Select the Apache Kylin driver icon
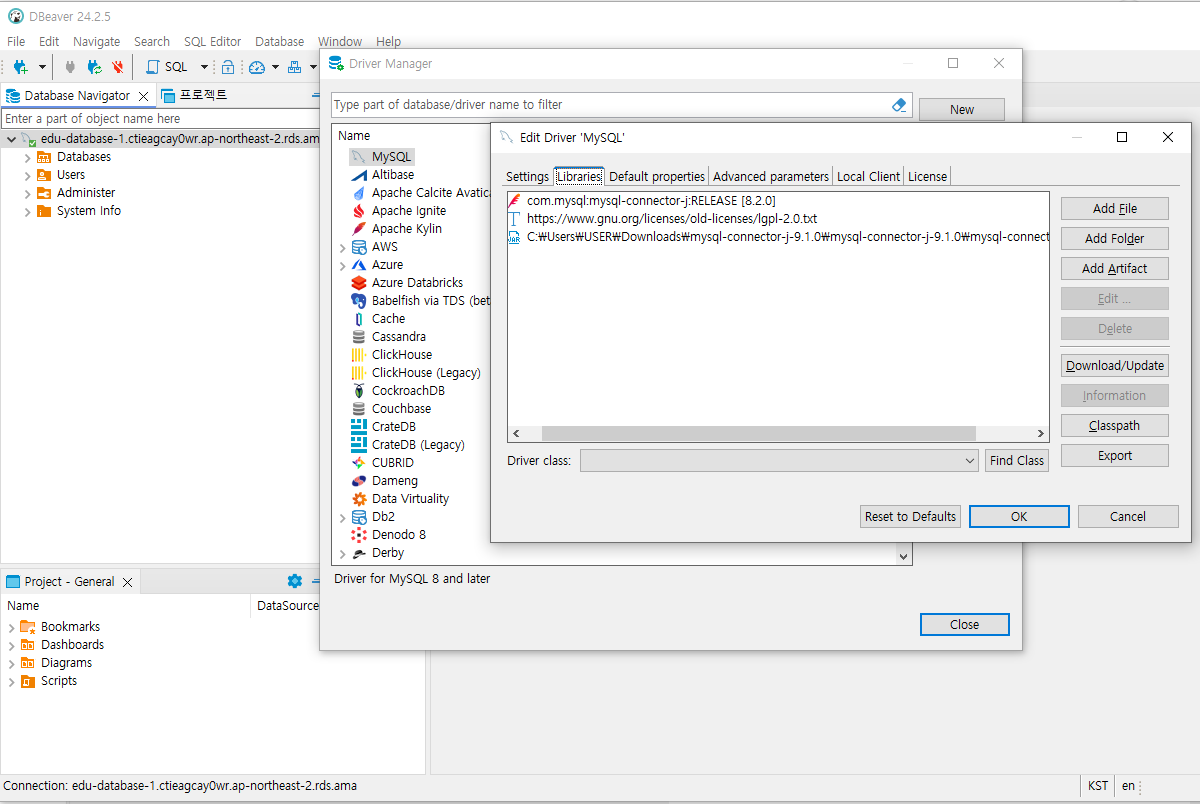This screenshot has width=1200, height=804. pyautogui.click(x=359, y=229)
